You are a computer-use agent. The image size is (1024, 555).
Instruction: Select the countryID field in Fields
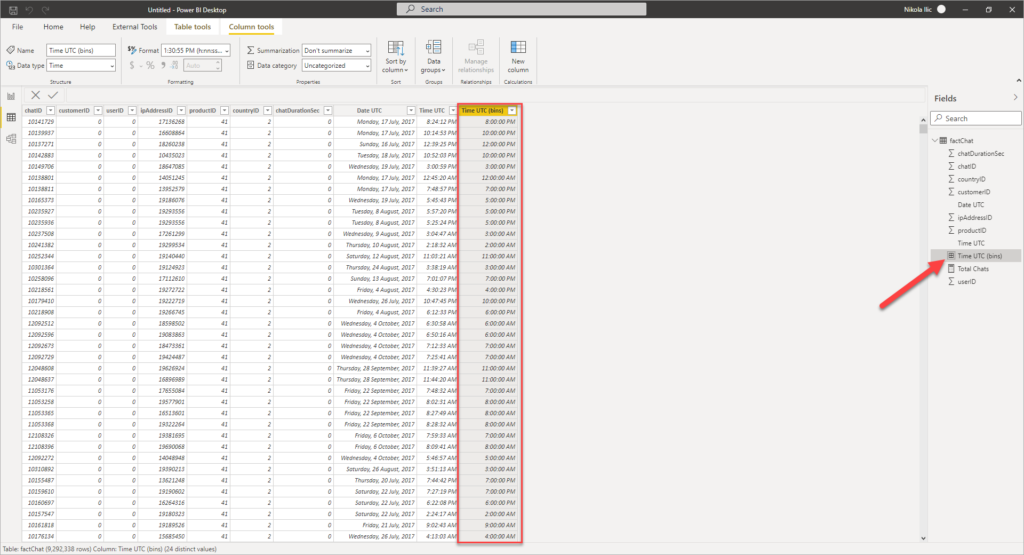971,179
